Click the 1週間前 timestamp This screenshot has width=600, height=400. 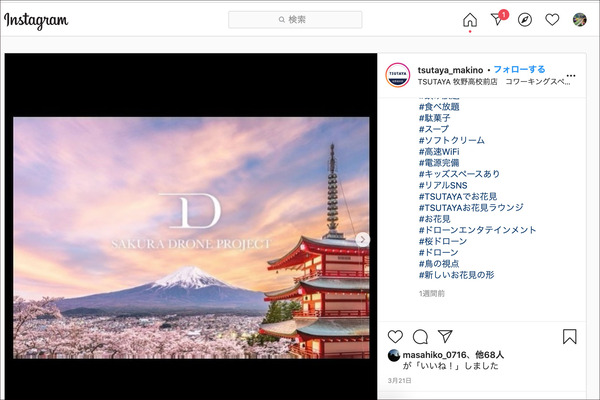(432, 294)
